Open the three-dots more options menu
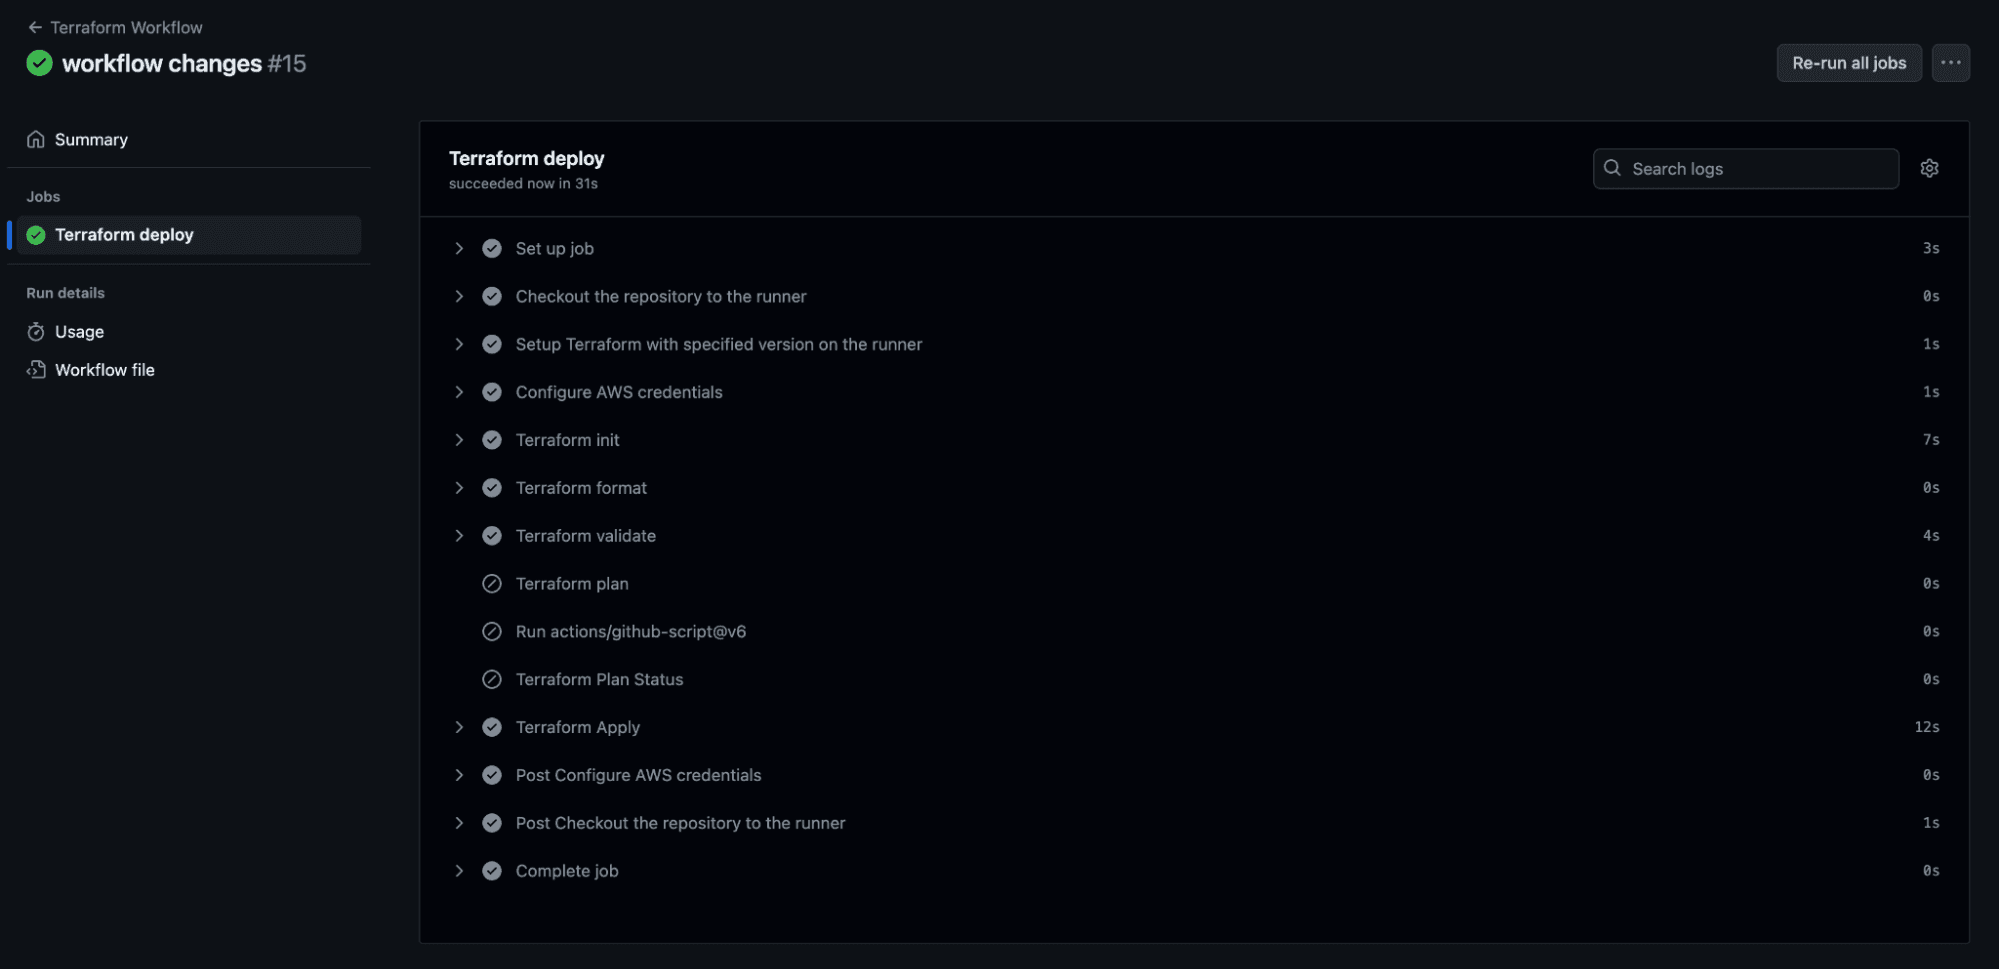 point(1950,63)
